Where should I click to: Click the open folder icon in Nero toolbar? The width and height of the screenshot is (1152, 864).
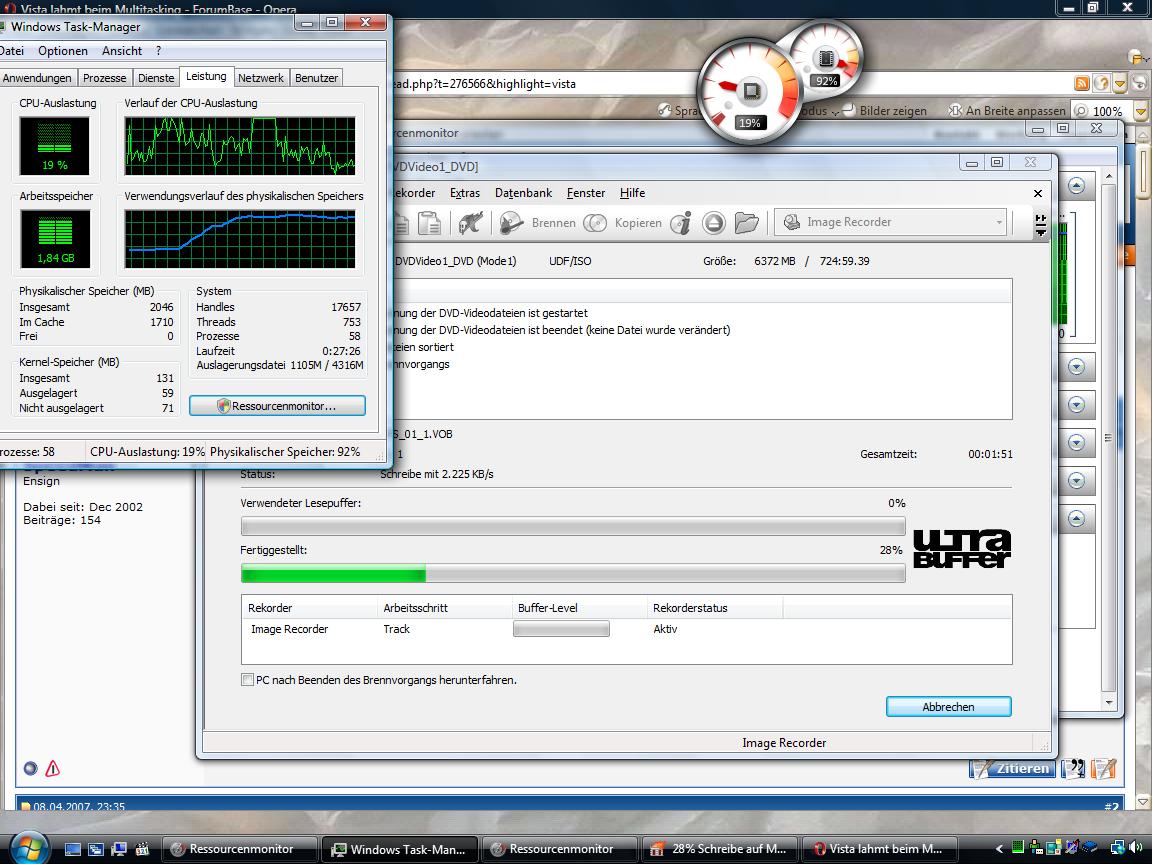(746, 223)
